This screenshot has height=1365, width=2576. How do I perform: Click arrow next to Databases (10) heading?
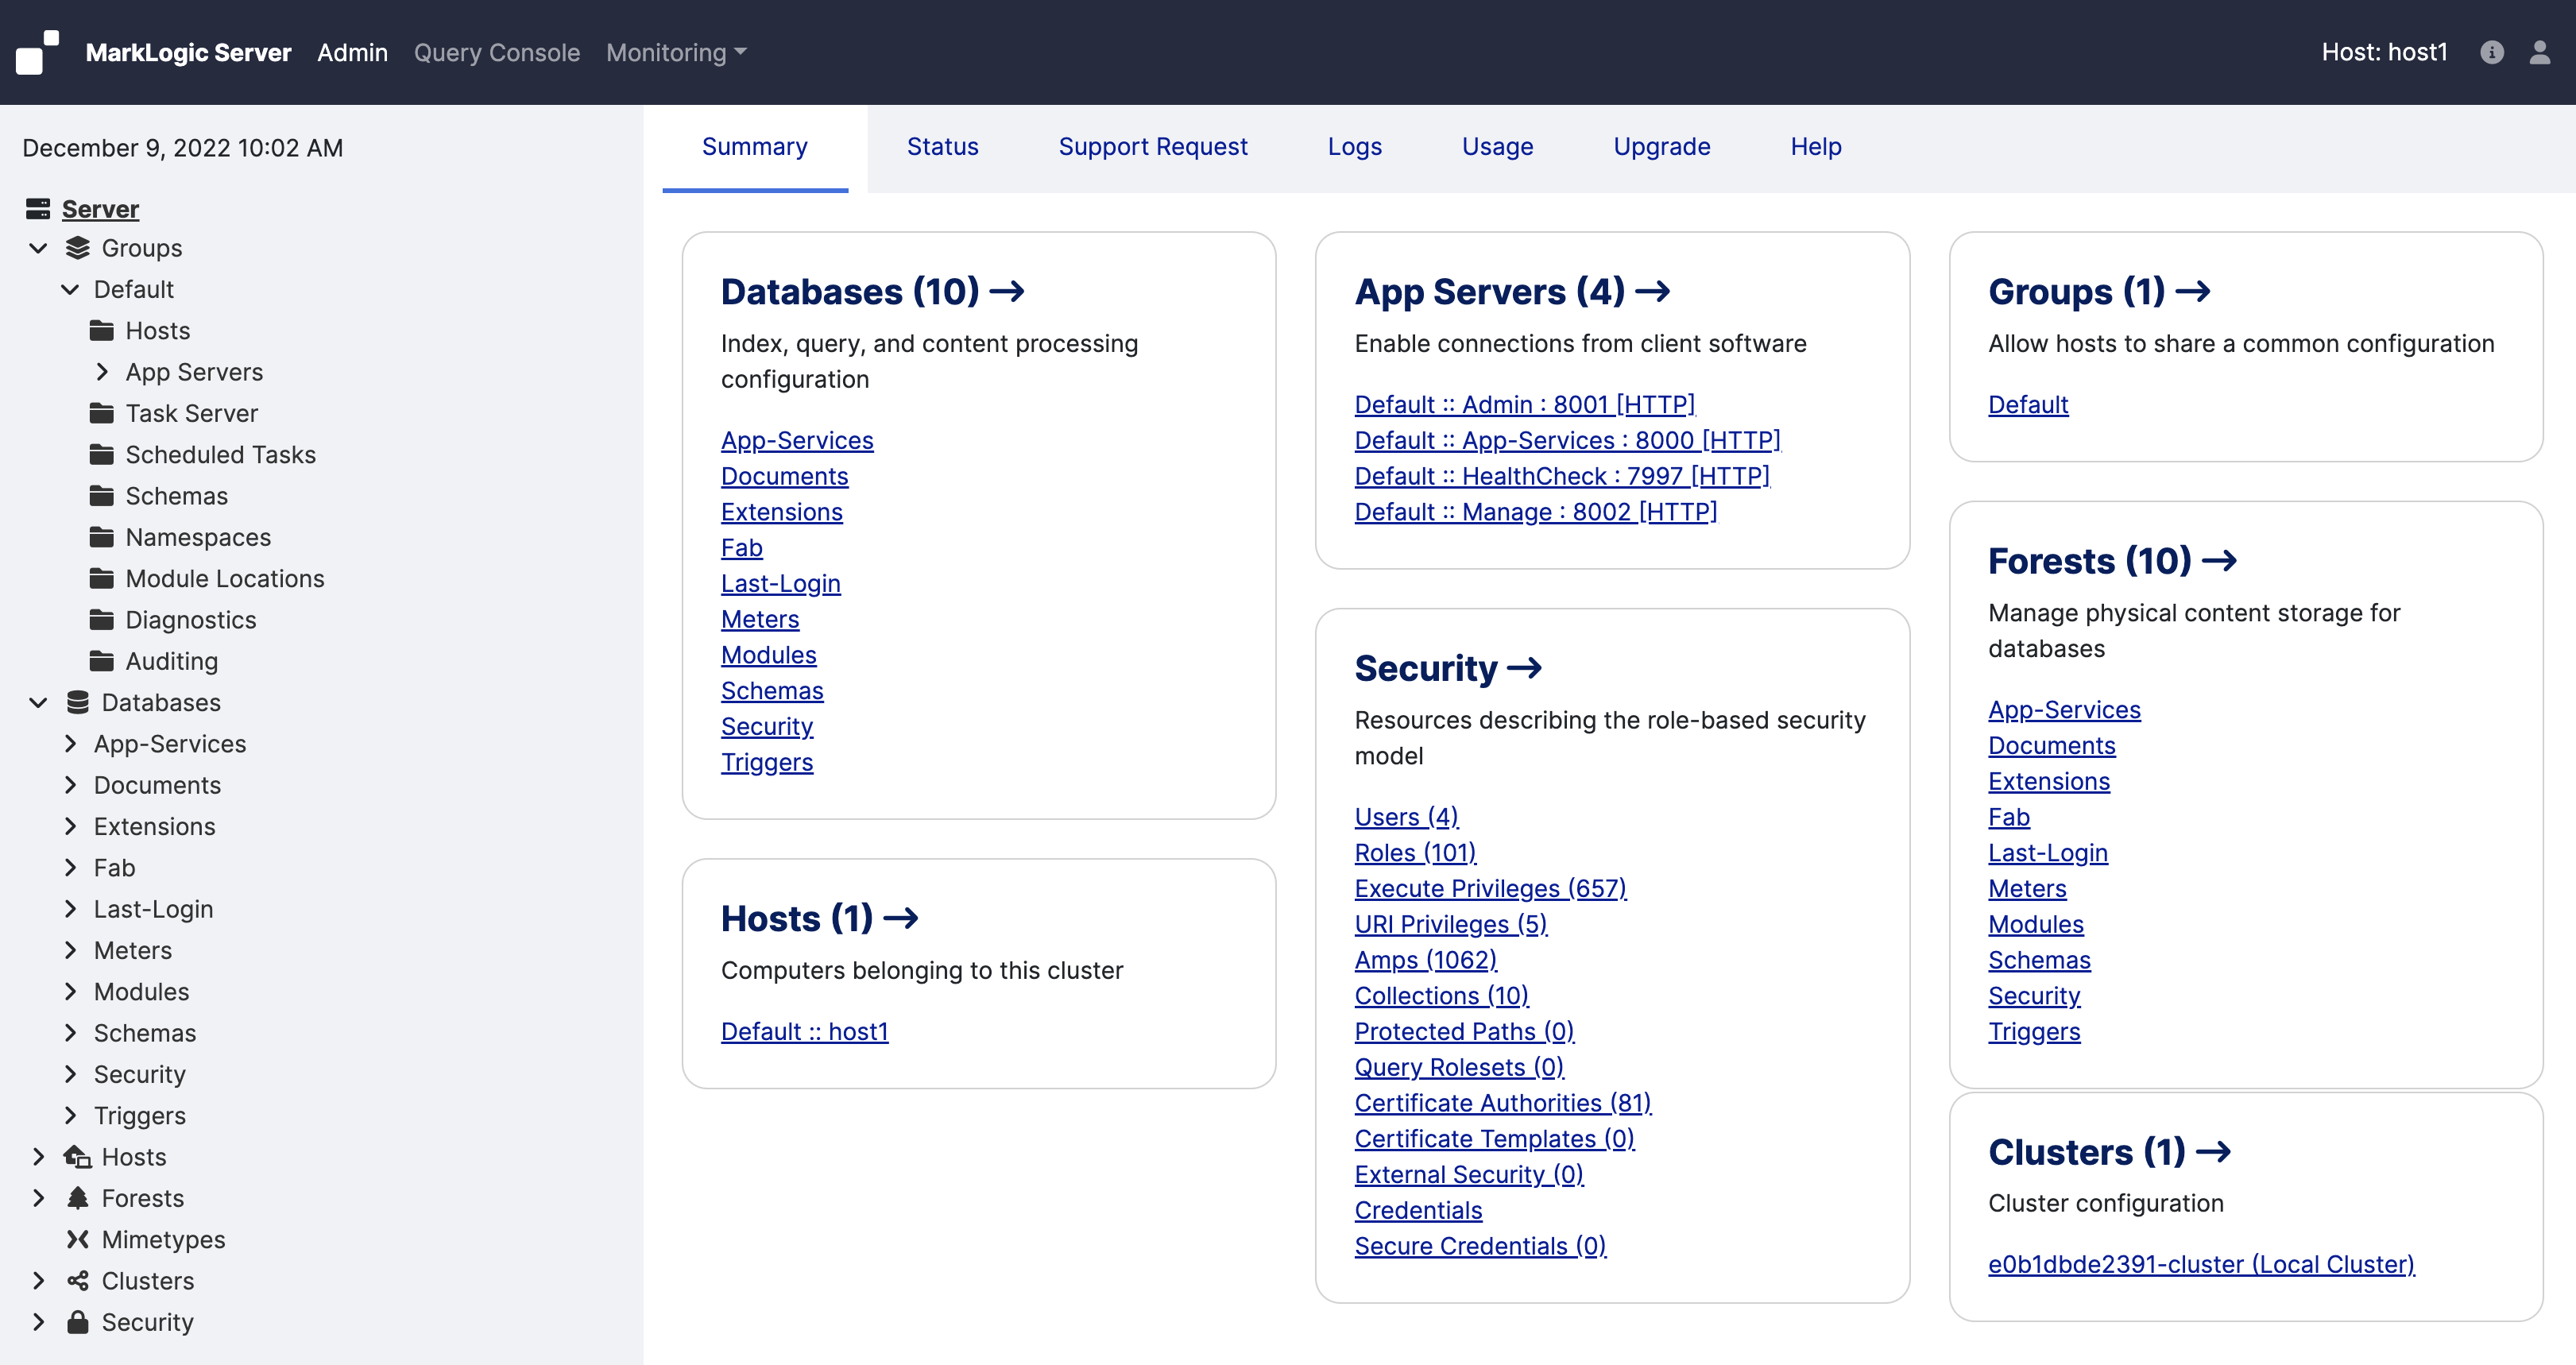click(x=1007, y=291)
